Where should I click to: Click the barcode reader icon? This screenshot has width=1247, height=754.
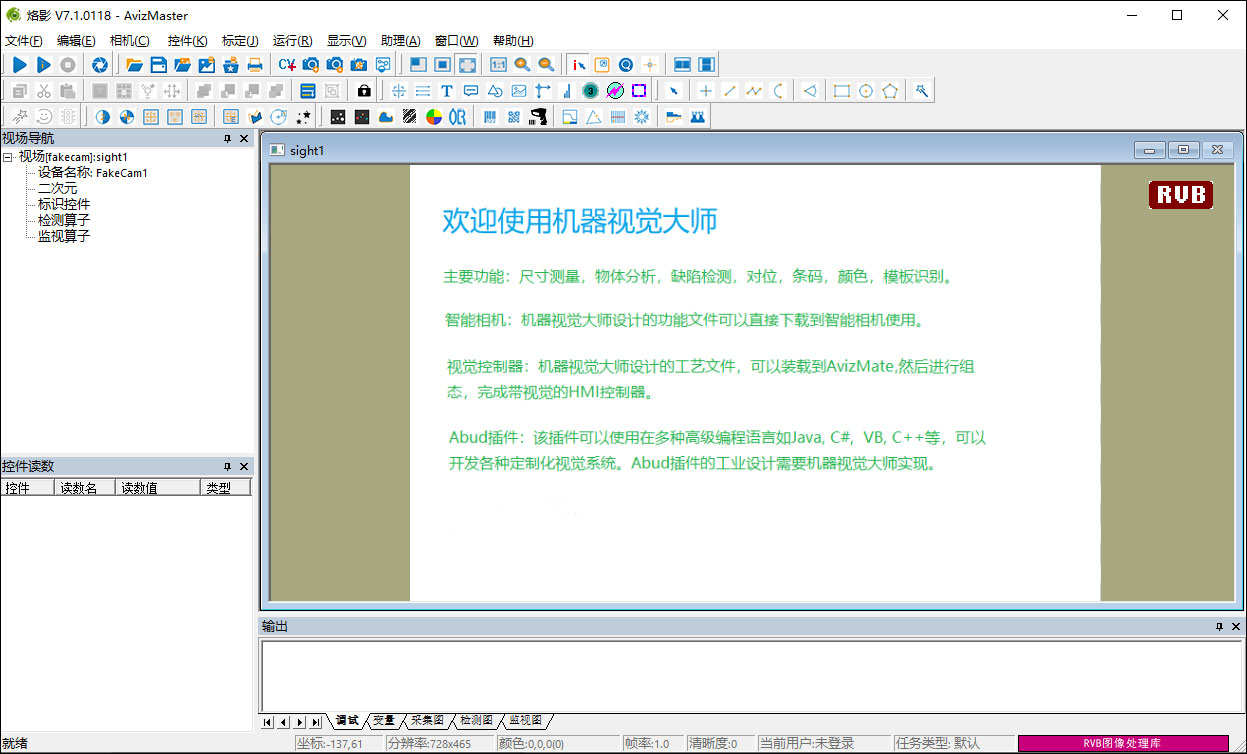point(490,117)
